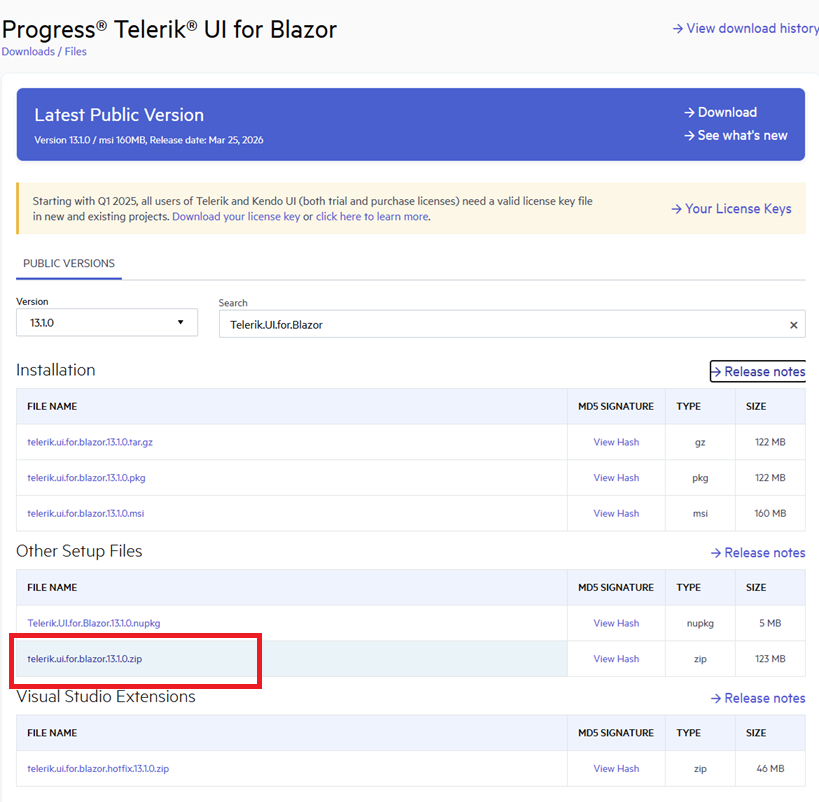View Hash for the msi file

click(616, 514)
